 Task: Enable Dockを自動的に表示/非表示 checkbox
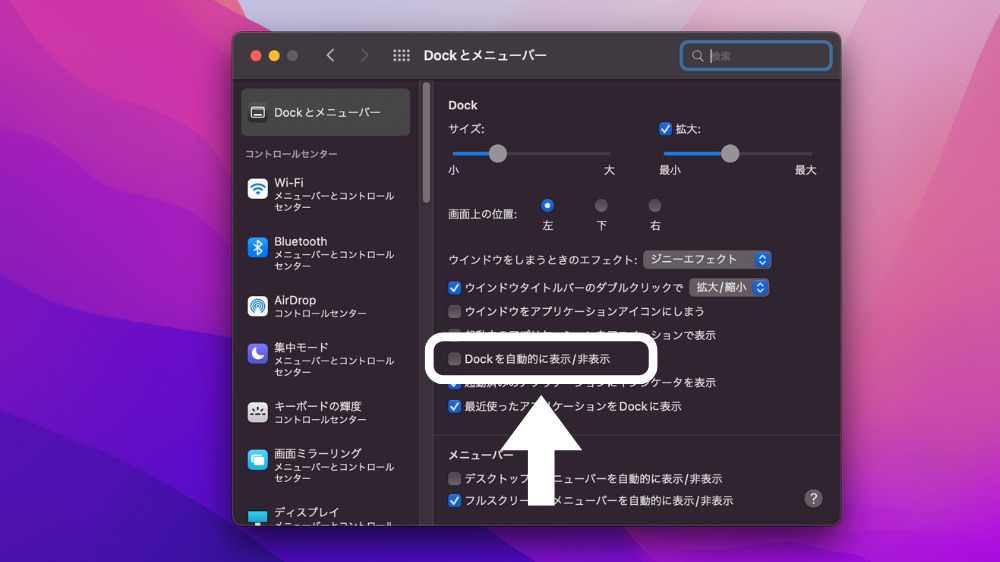click(x=454, y=359)
